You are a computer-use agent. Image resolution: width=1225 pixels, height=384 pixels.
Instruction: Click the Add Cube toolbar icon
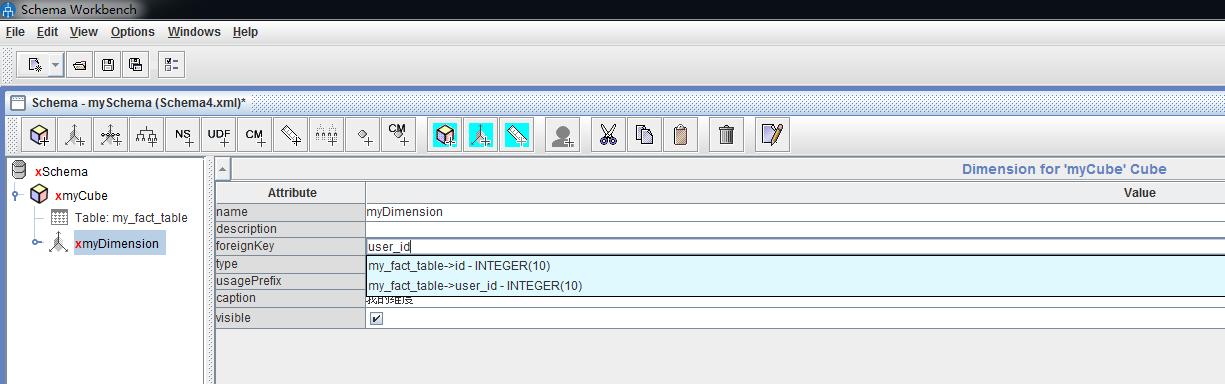point(40,134)
